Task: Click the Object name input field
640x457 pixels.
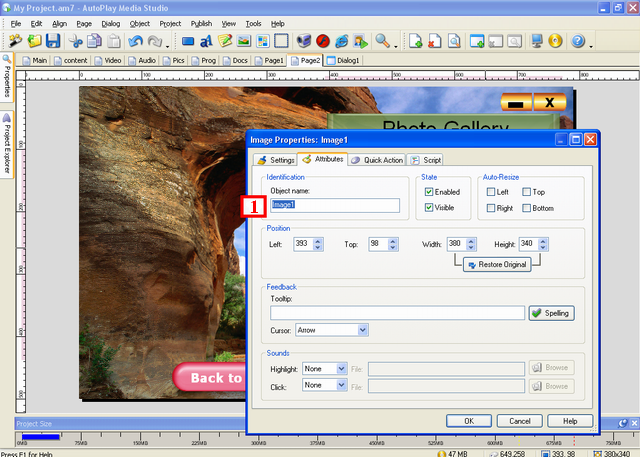Action: 335,206
